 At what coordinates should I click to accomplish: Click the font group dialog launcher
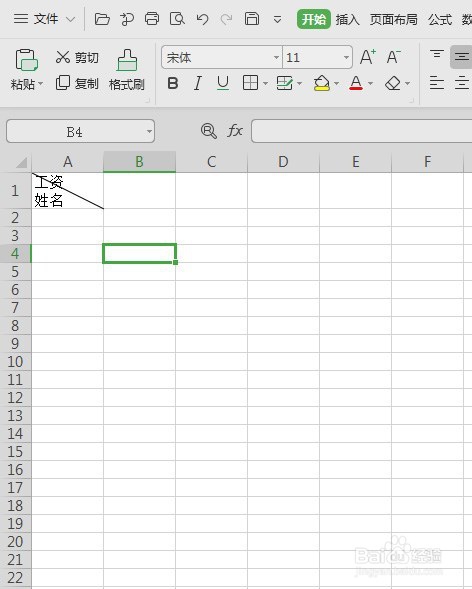click(x=411, y=100)
